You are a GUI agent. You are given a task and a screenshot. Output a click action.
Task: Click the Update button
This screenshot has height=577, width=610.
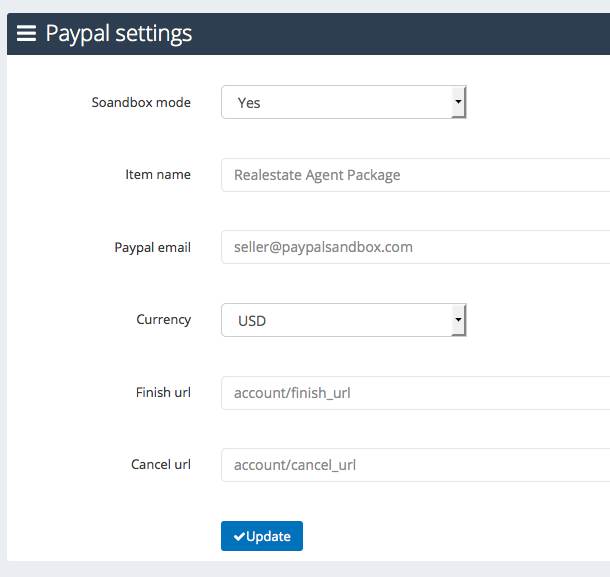[262, 536]
